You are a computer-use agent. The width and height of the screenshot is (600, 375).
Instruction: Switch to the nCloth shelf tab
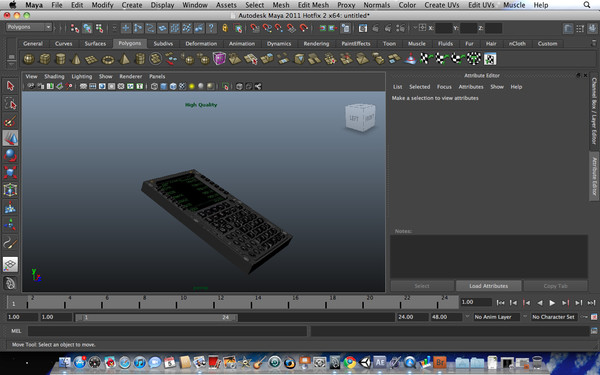tap(517, 44)
